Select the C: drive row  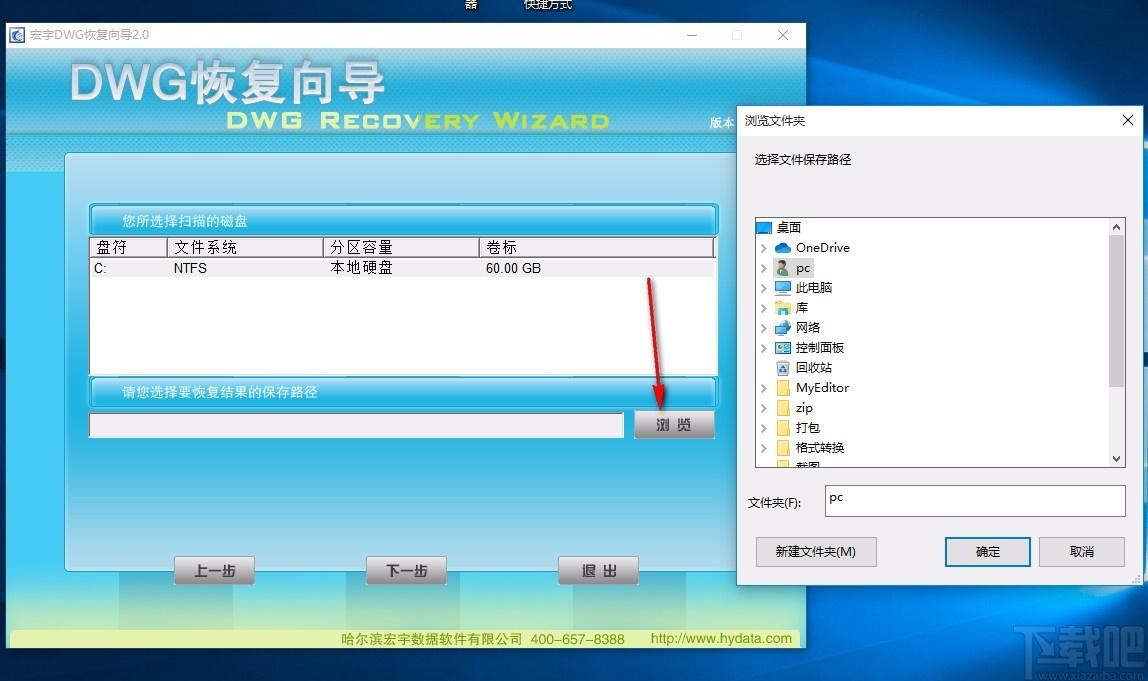[x=402, y=268]
